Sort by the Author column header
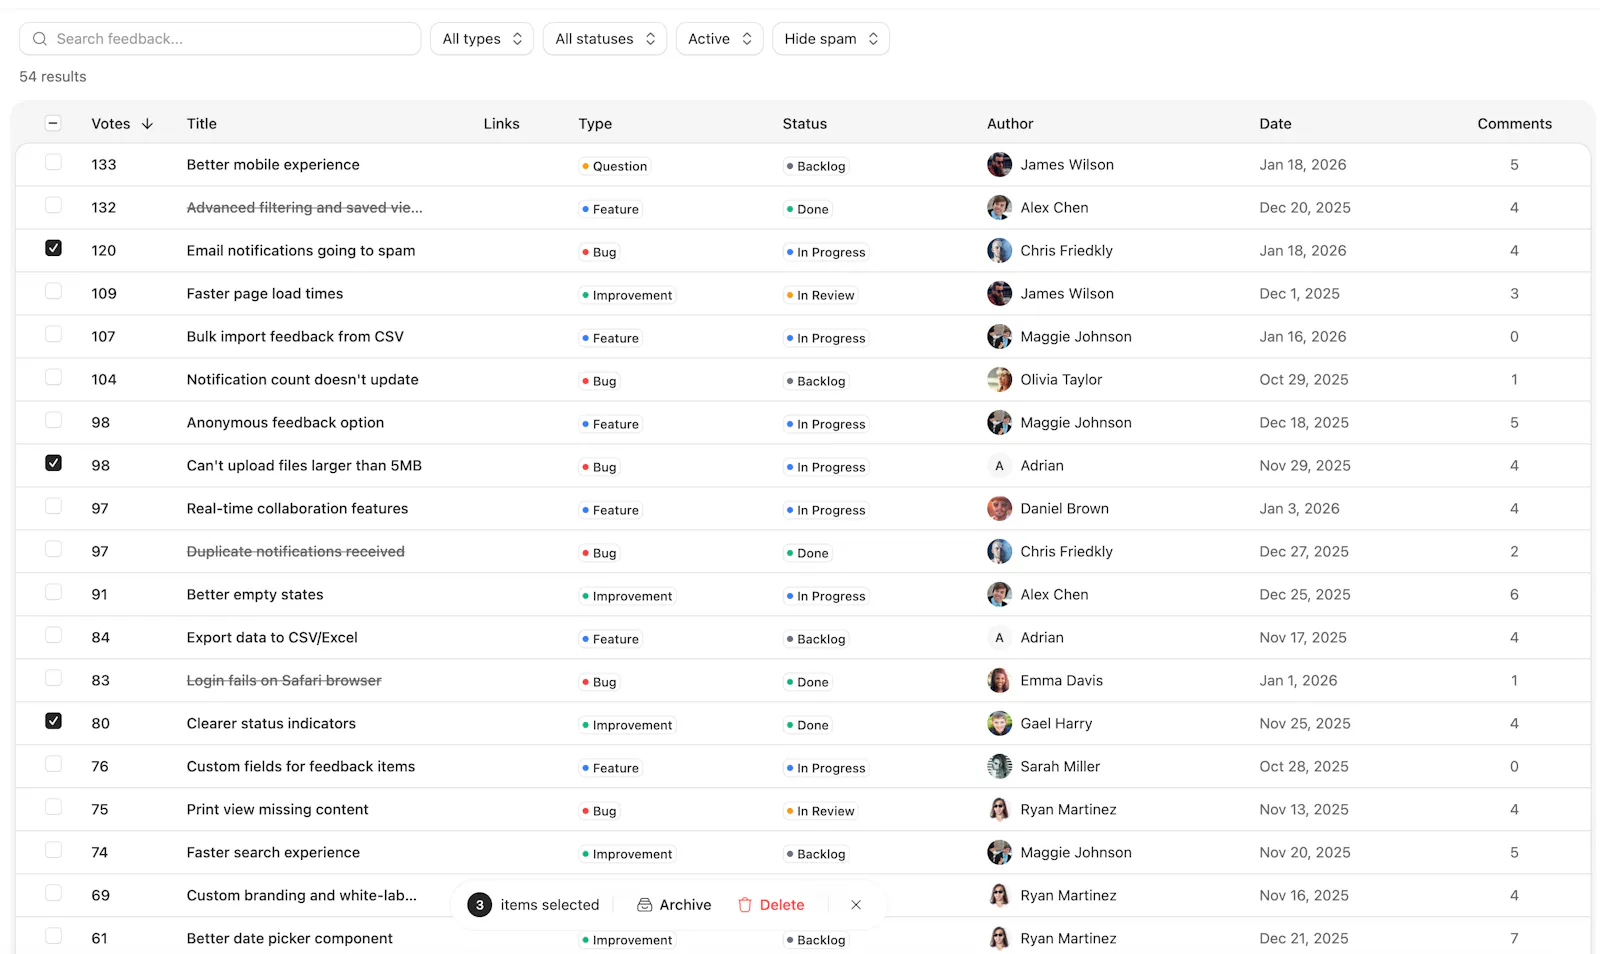The image size is (1600, 954). [1010, 124]
